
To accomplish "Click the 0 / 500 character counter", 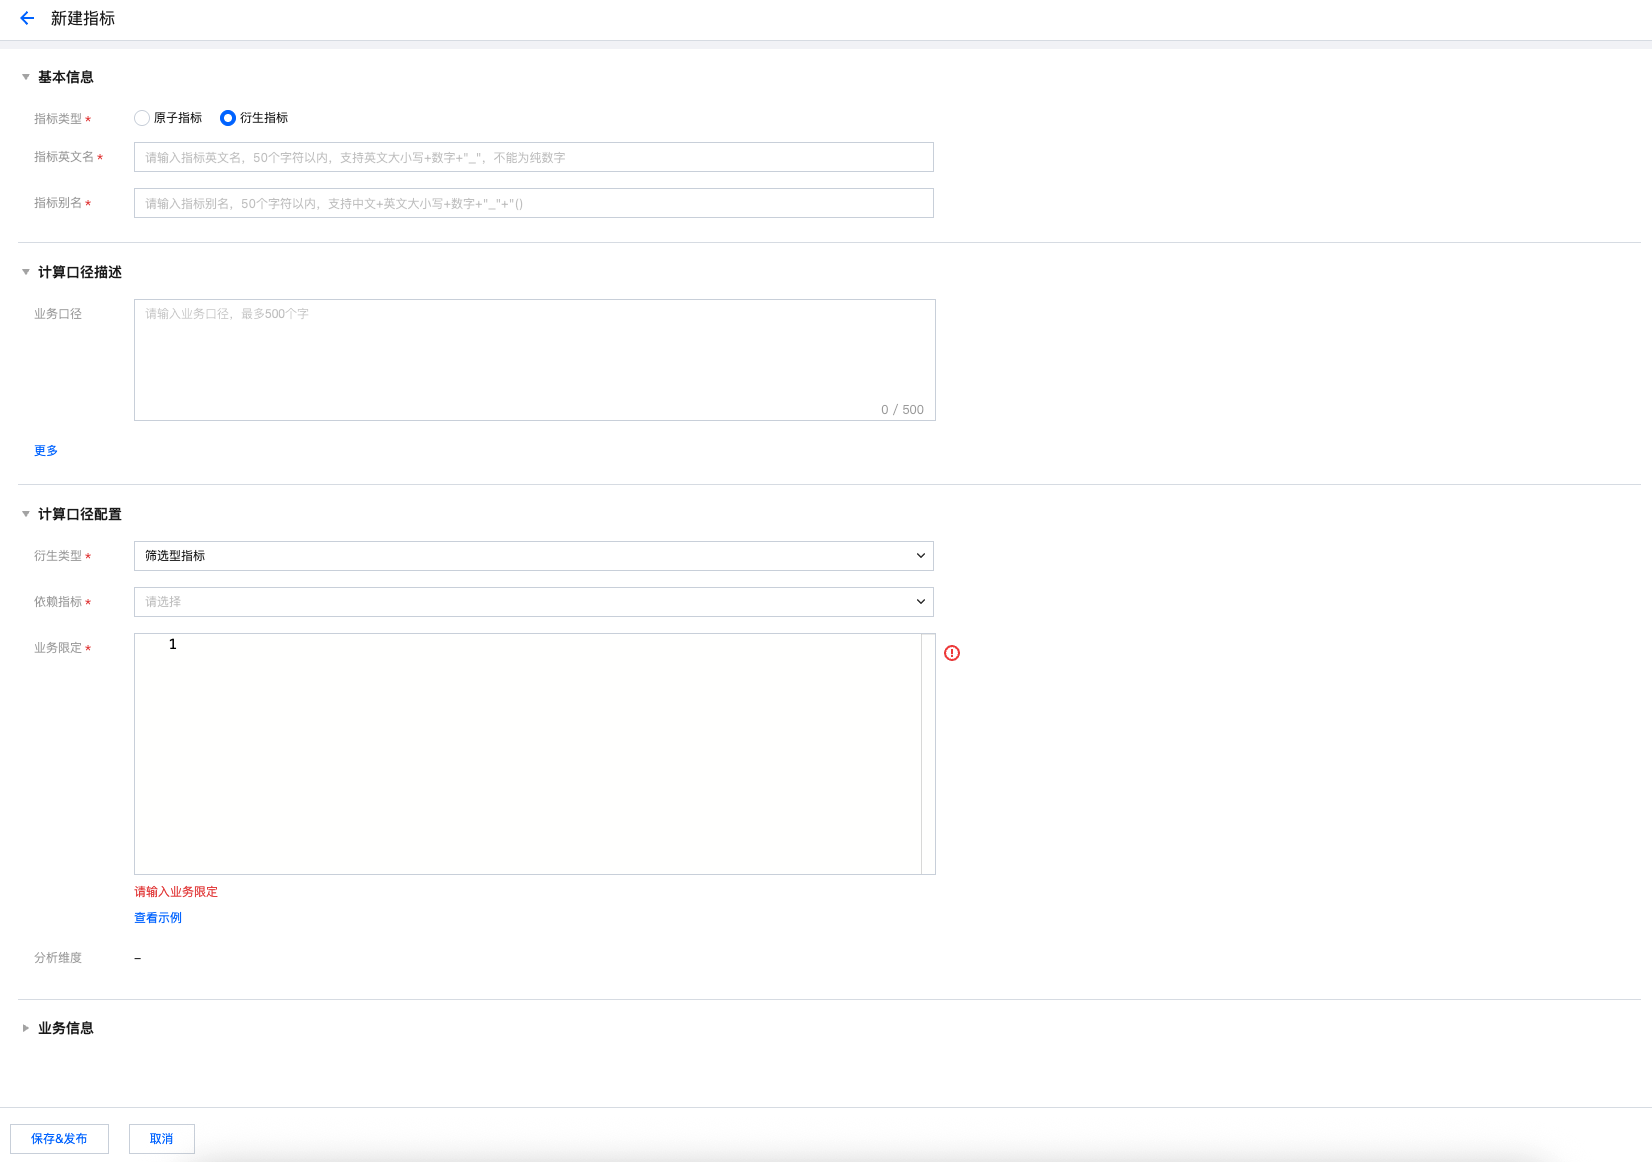I will click(902, 410).
